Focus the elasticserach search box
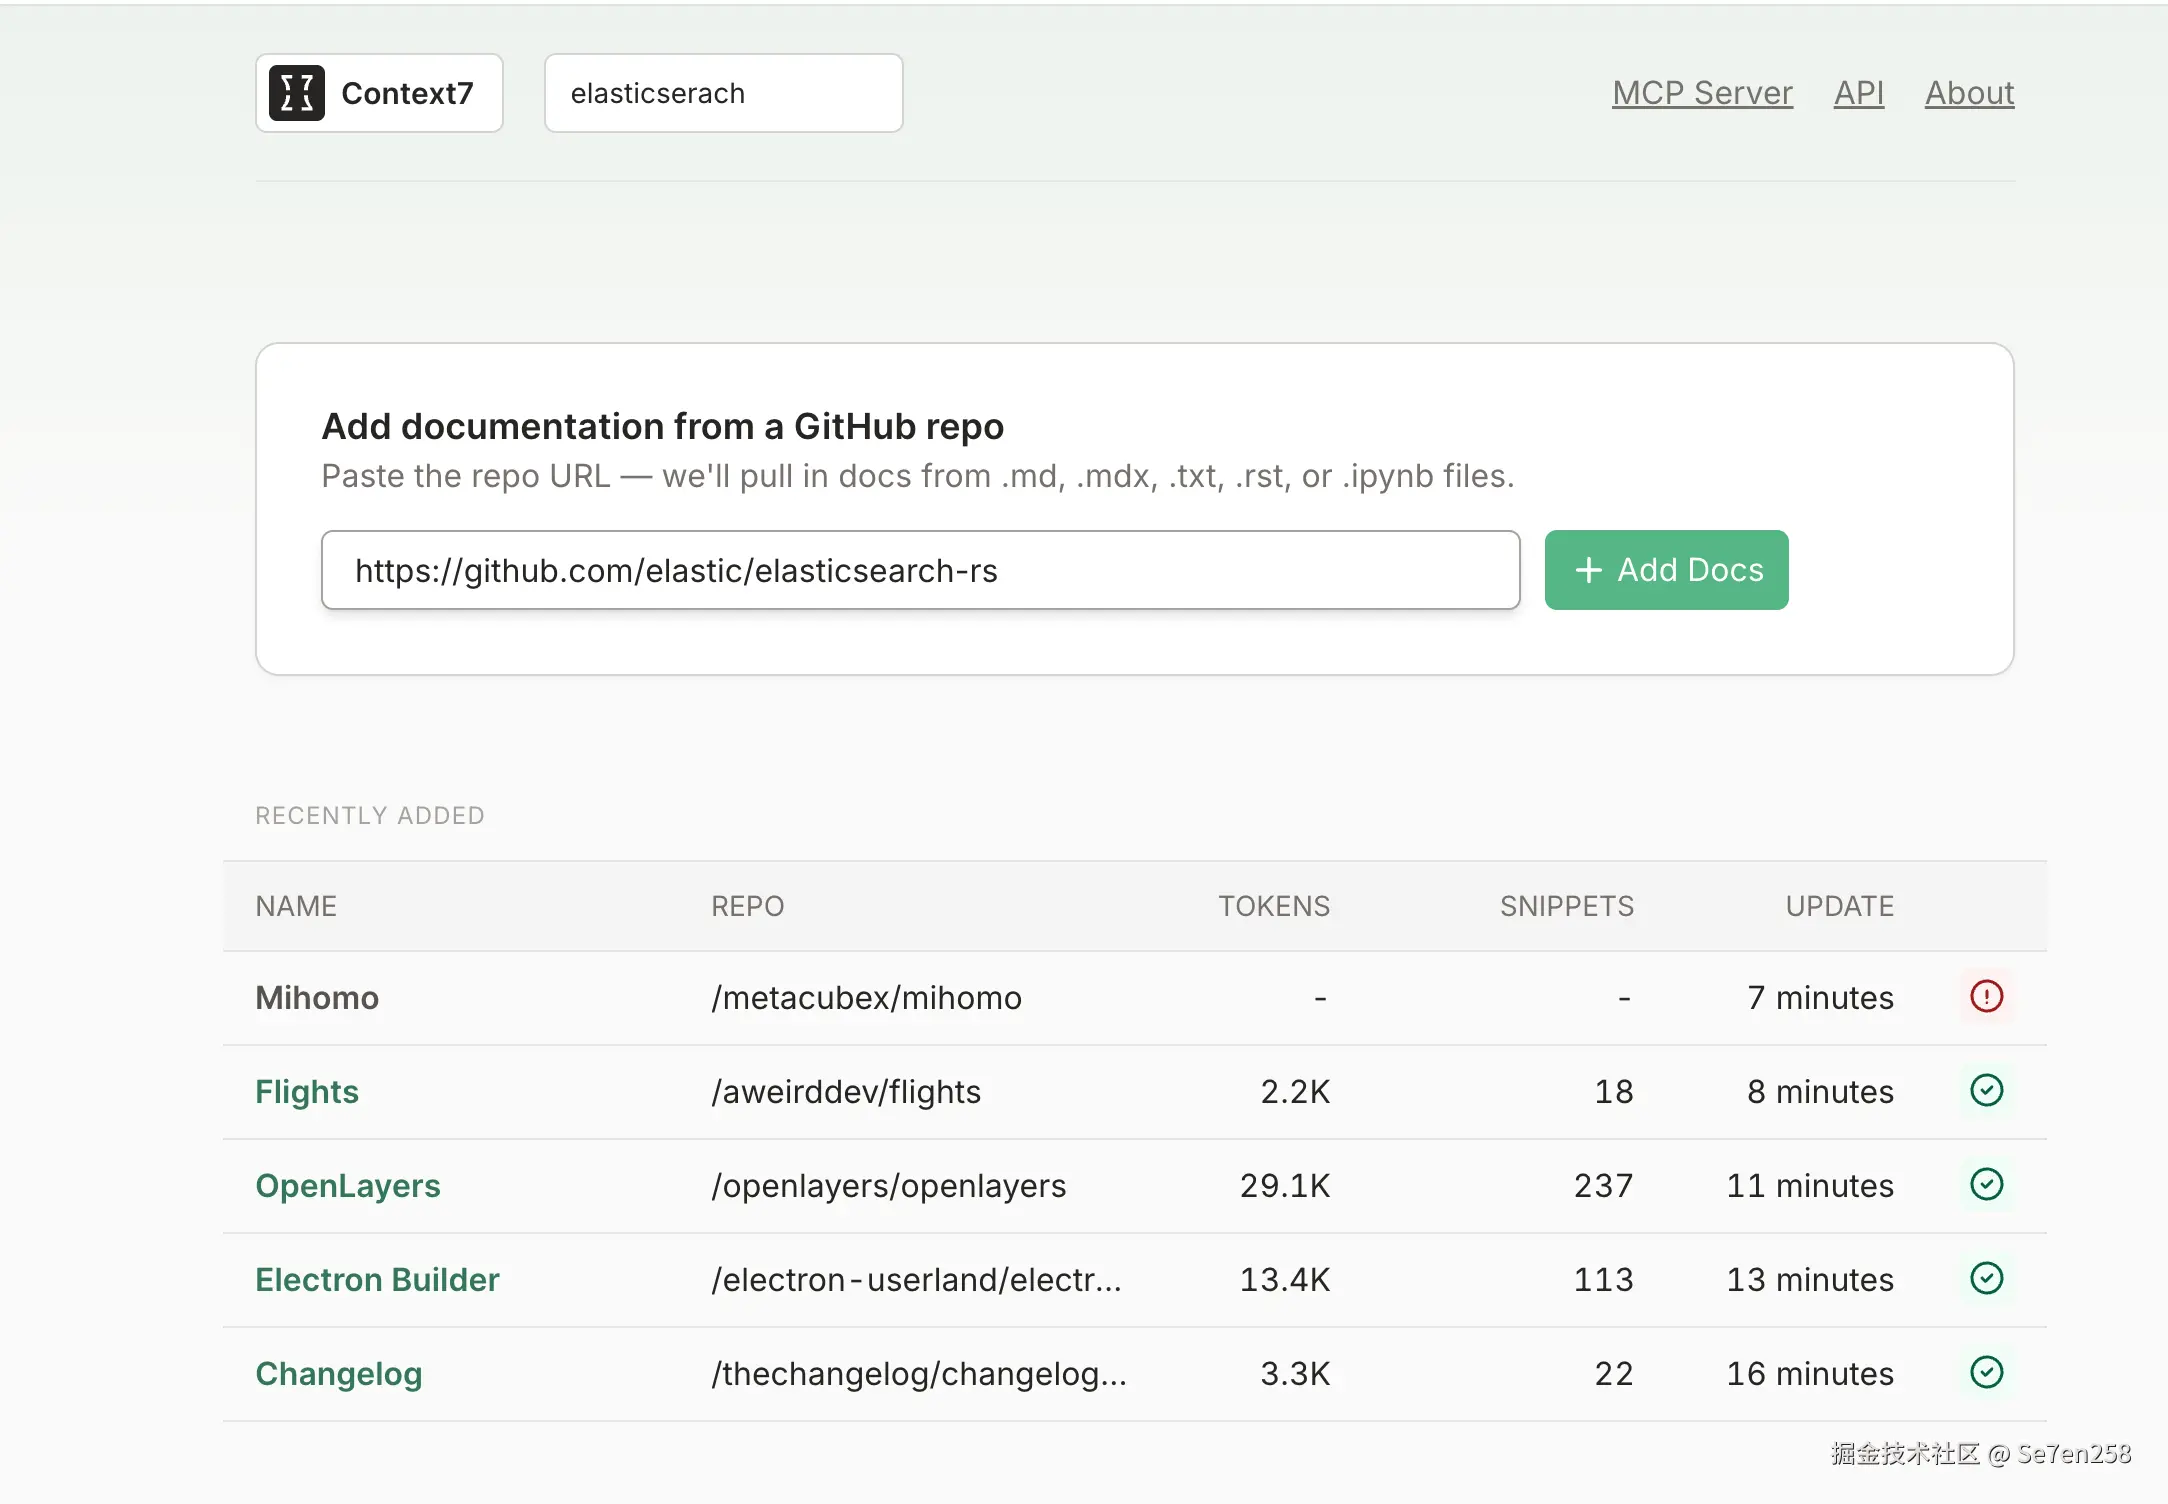2168x1504 pixels. click(x=723, y=93)
